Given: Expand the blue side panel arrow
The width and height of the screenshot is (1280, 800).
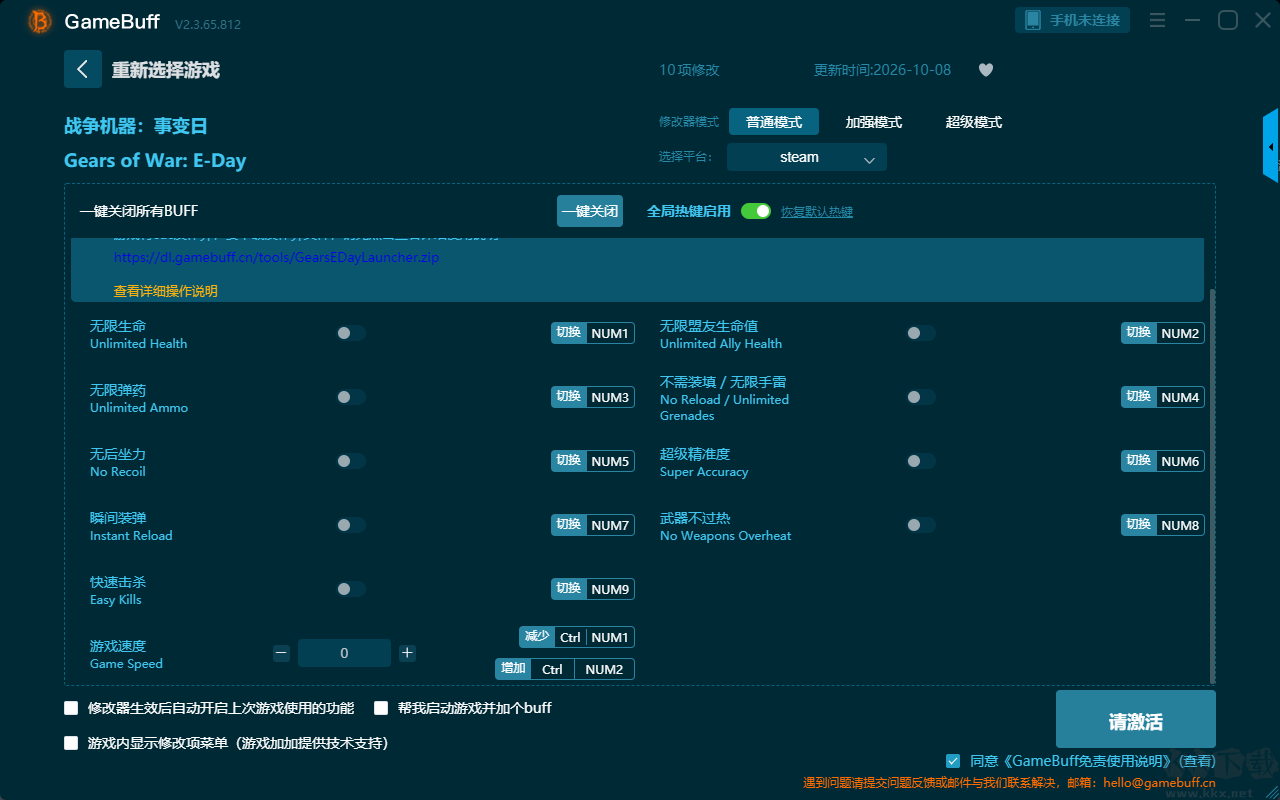Looking at the screenshot, I should coord(1271,146).
